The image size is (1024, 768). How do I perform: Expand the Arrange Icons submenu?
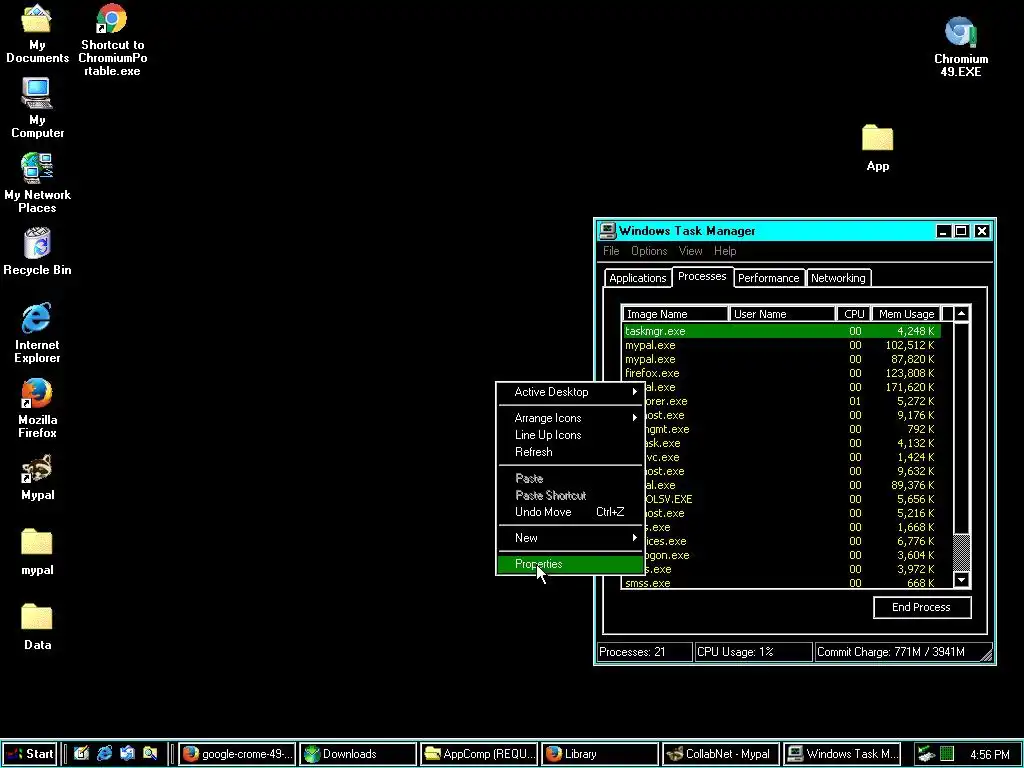coord(570,418)
